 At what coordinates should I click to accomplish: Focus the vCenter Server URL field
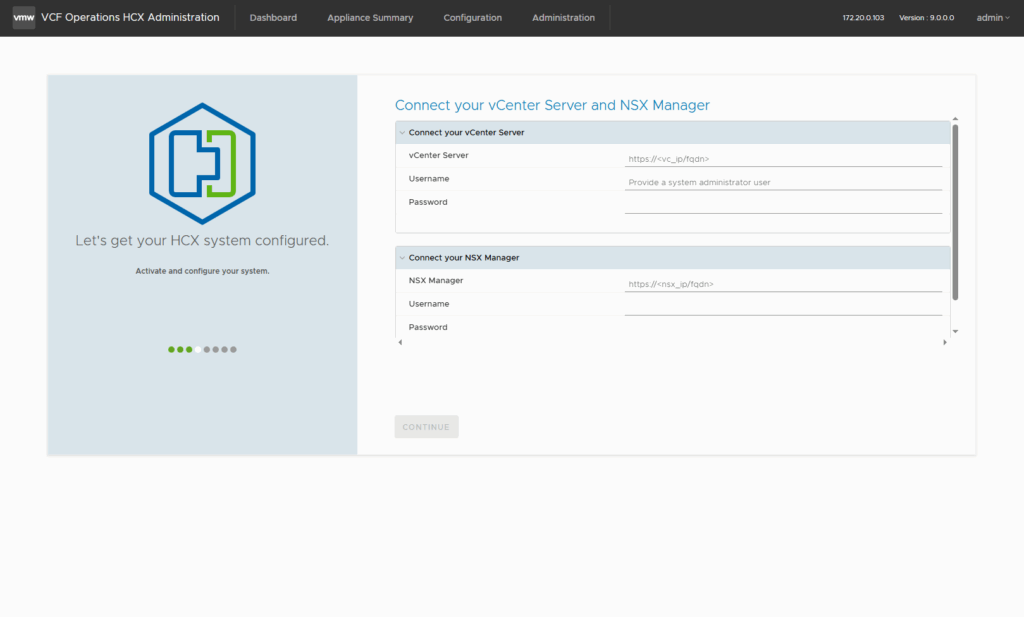782,158
